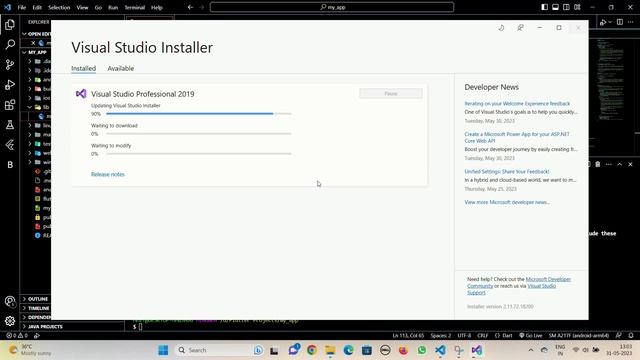The height and width of the screenshot is (360, 640).
Task: Click errors and warnings count in status bar
Action: 17,336
